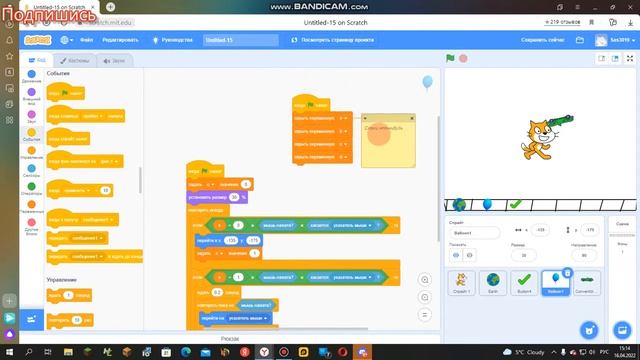This screenshot has height=360, width=640.
Task: Zoom in the code workspace
Action: 424,280
